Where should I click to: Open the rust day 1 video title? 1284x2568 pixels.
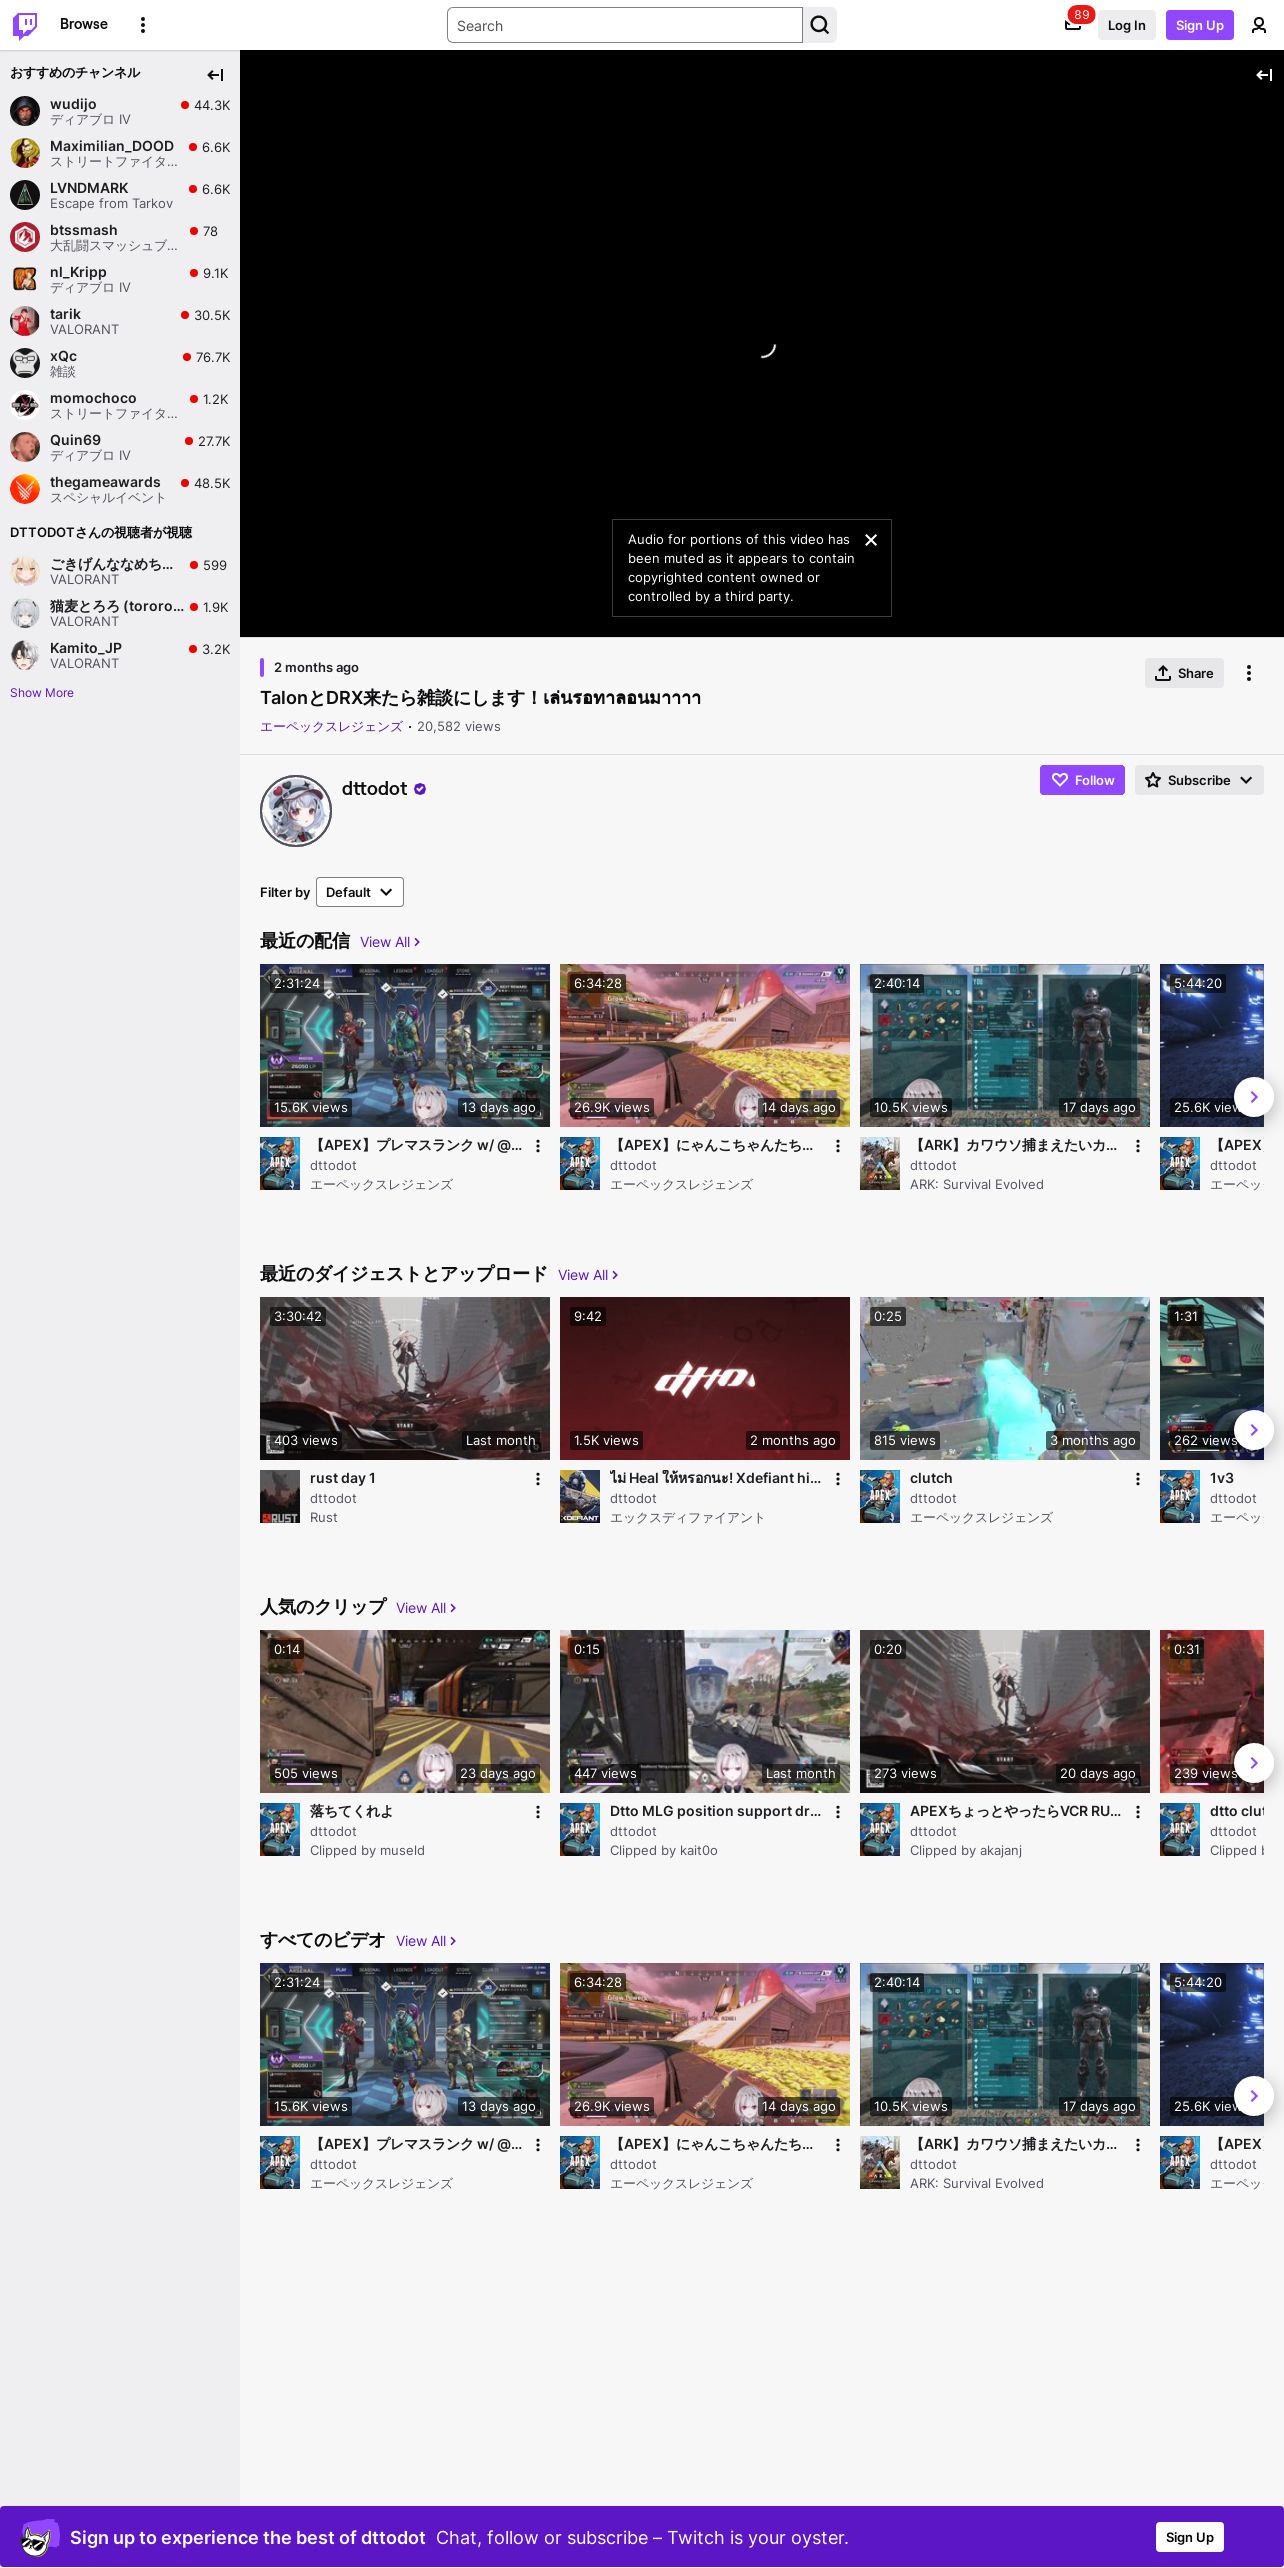coord(343,1478)
